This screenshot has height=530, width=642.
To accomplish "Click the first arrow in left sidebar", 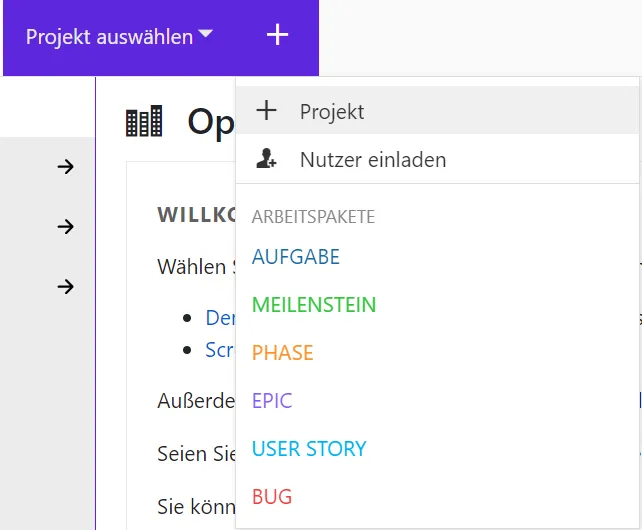I will pos(66,167).
